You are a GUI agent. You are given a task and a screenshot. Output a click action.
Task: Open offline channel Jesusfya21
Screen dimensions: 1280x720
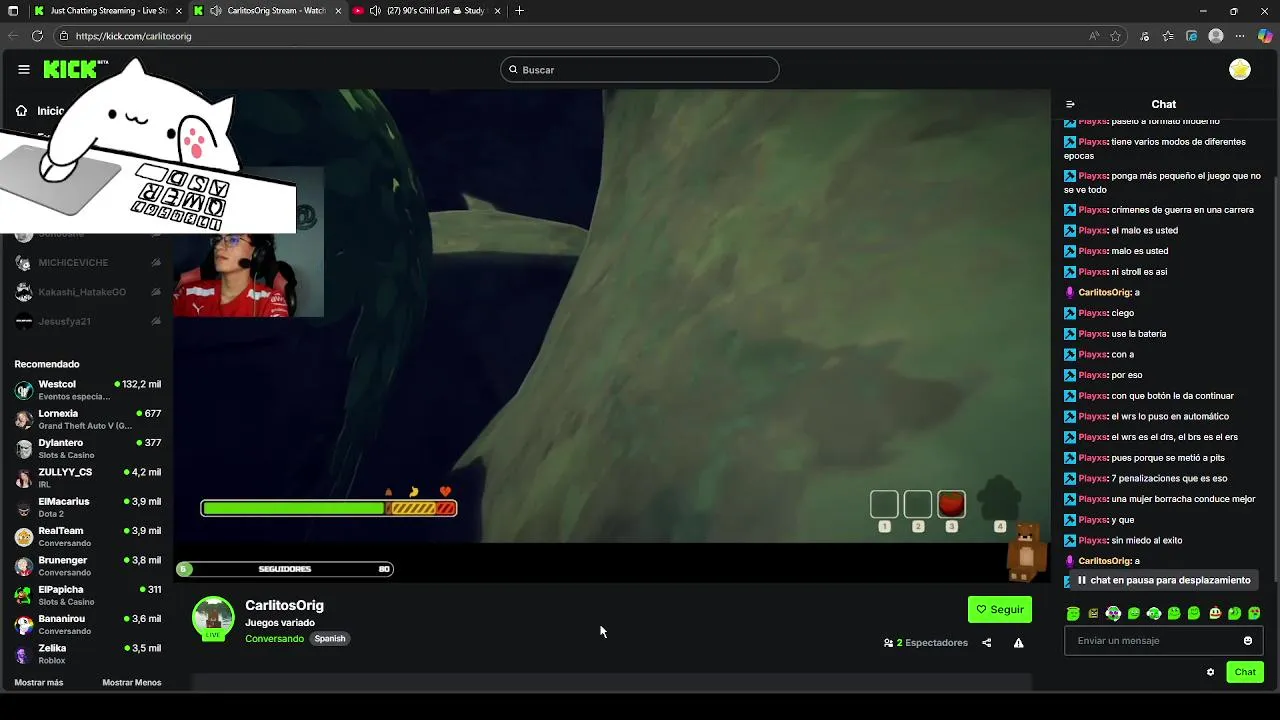(88, 322)
